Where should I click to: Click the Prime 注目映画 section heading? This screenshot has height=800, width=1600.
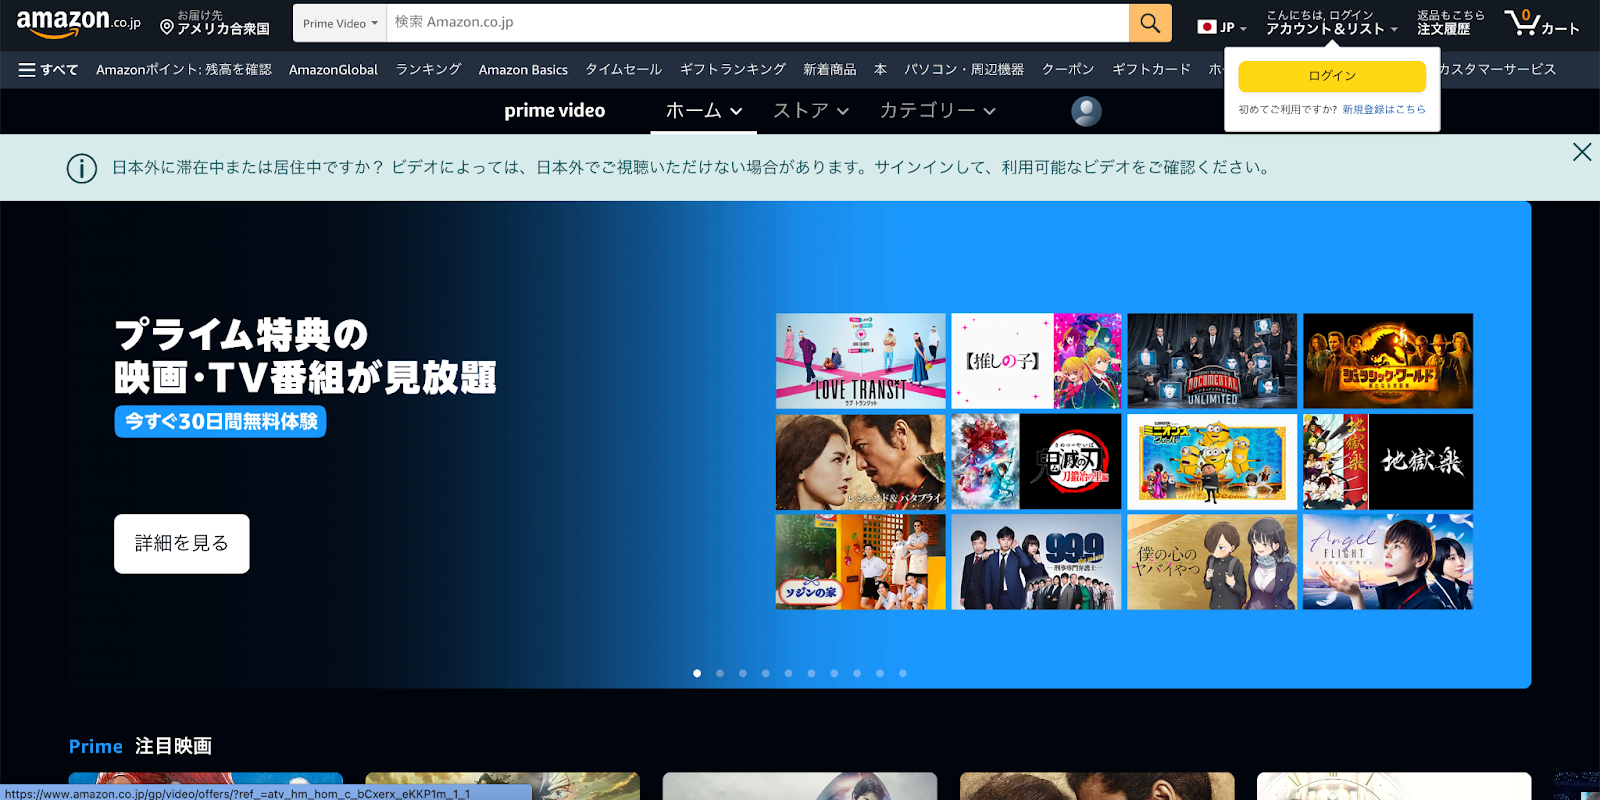coord(140,746)
